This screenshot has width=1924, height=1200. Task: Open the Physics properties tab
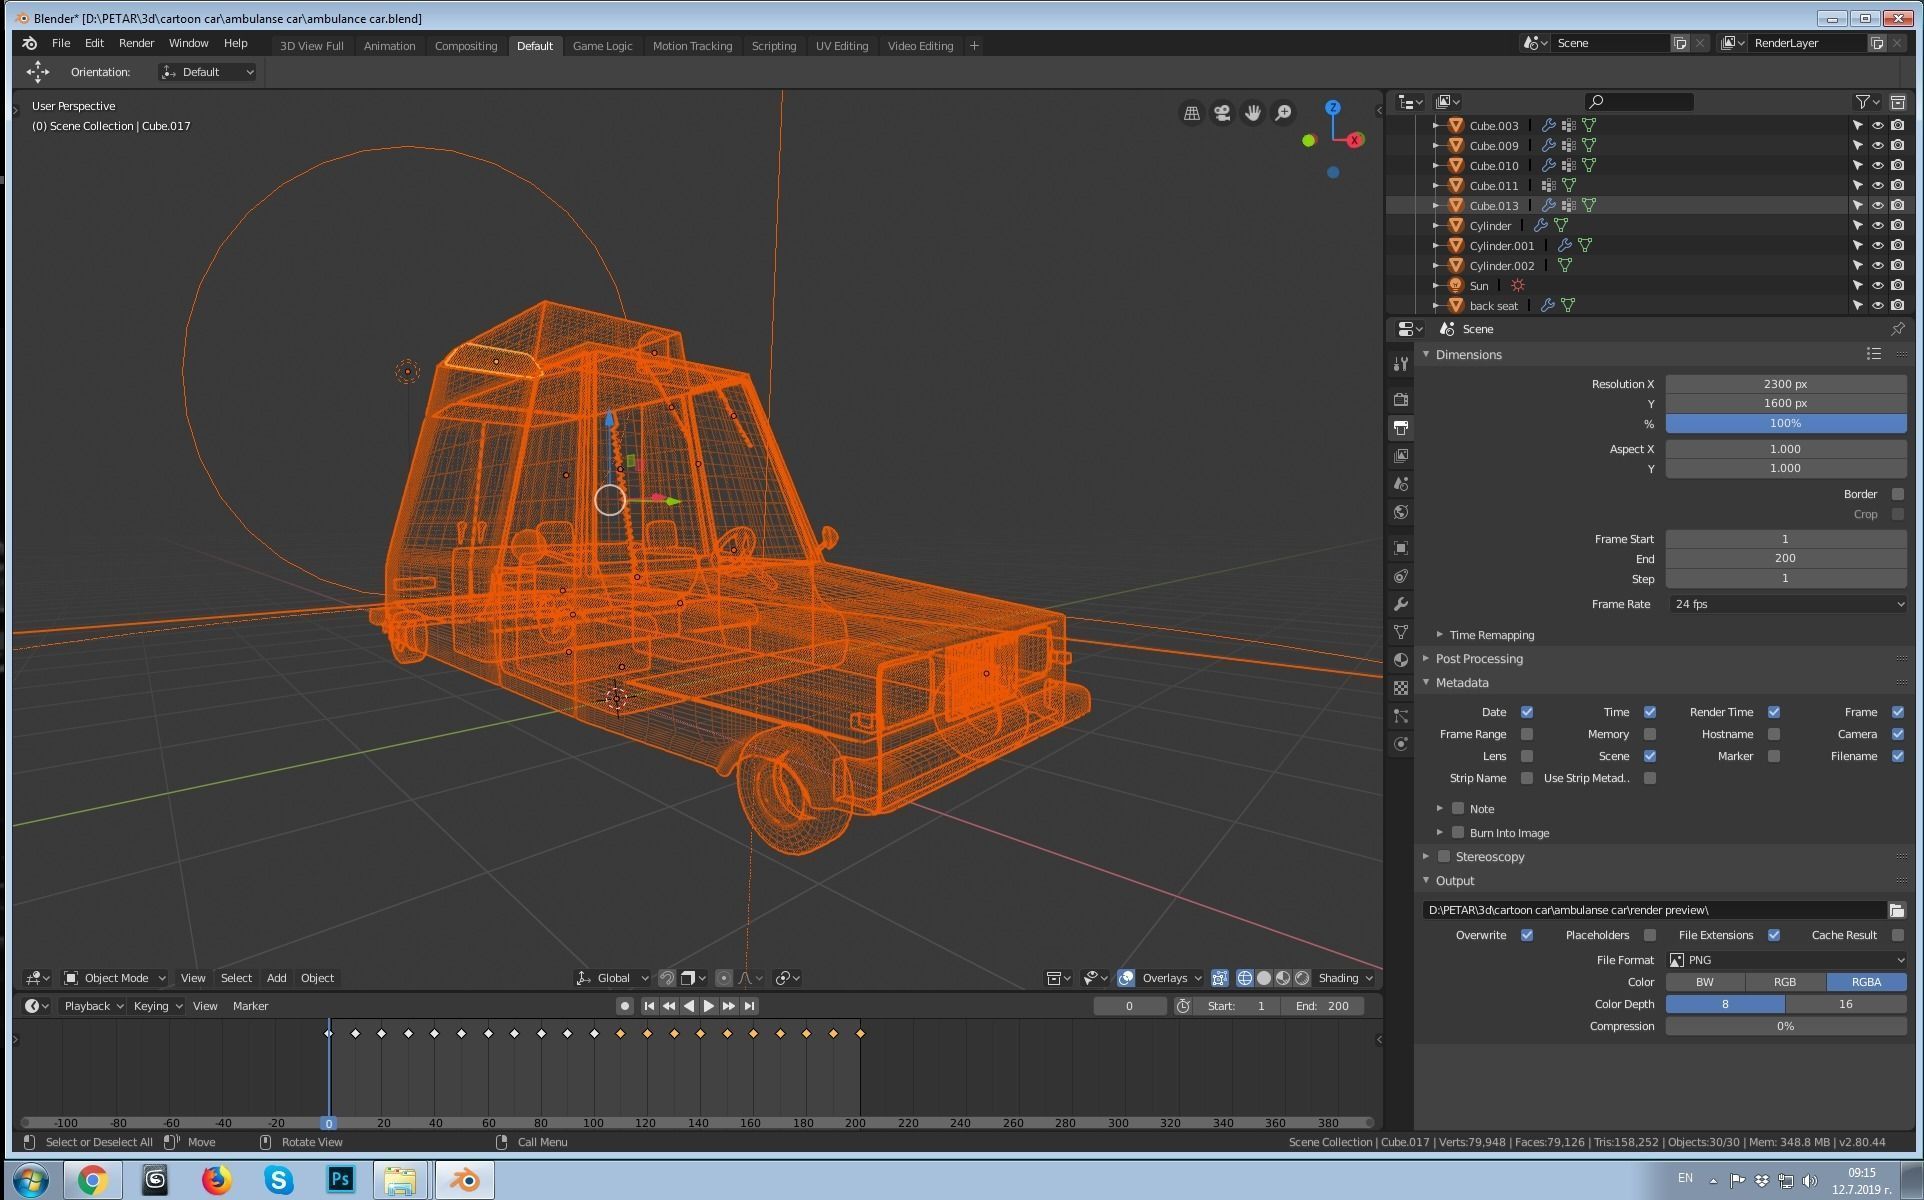(1401, 744)
